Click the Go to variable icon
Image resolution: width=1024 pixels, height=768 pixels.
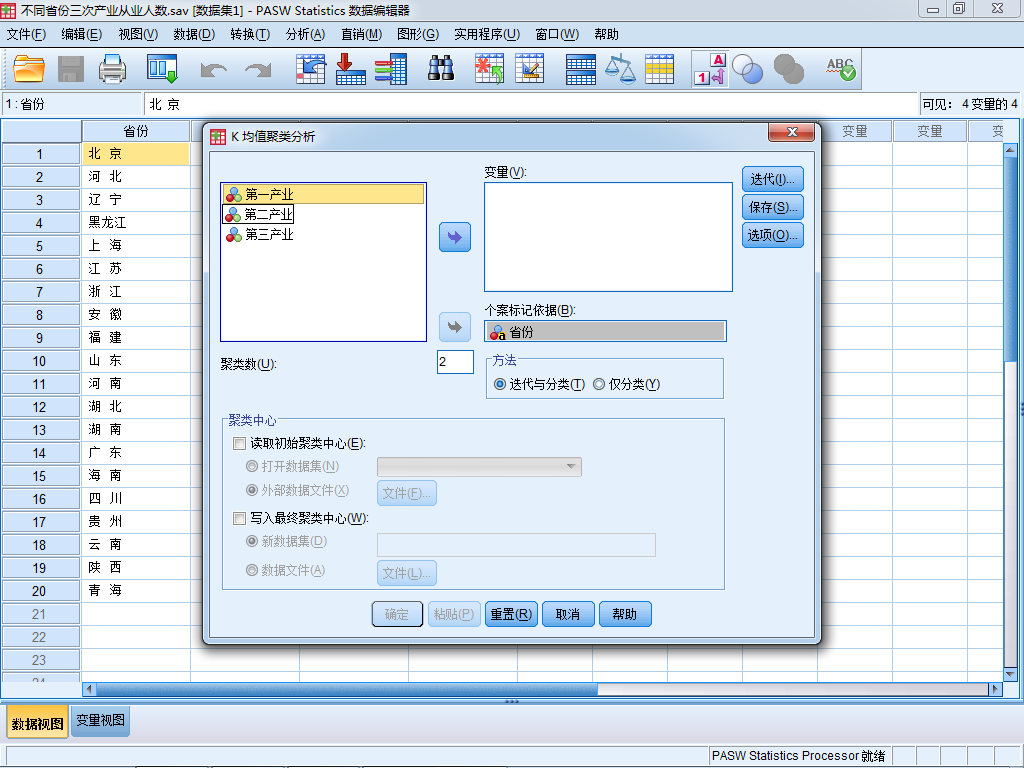(x=350, y=69)
